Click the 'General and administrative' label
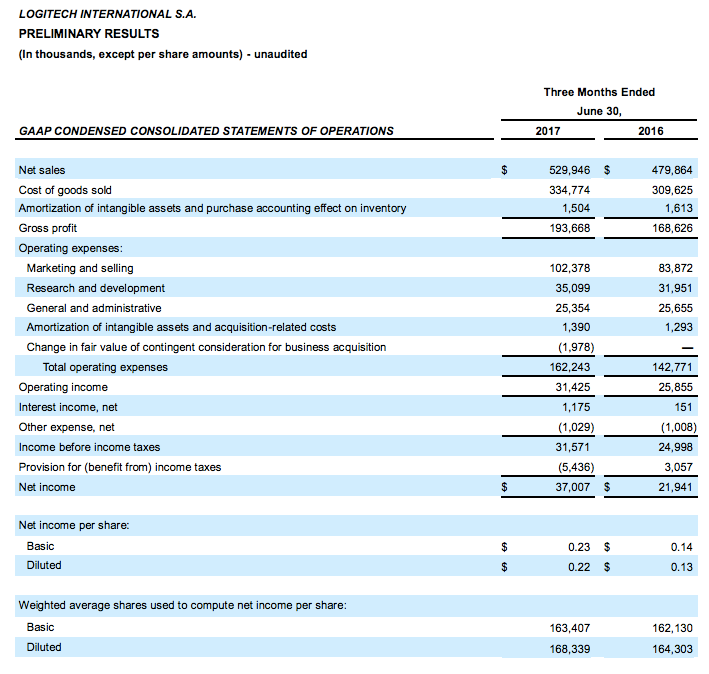The width and height of the screenshot is (709, 674). click(94, 308)
